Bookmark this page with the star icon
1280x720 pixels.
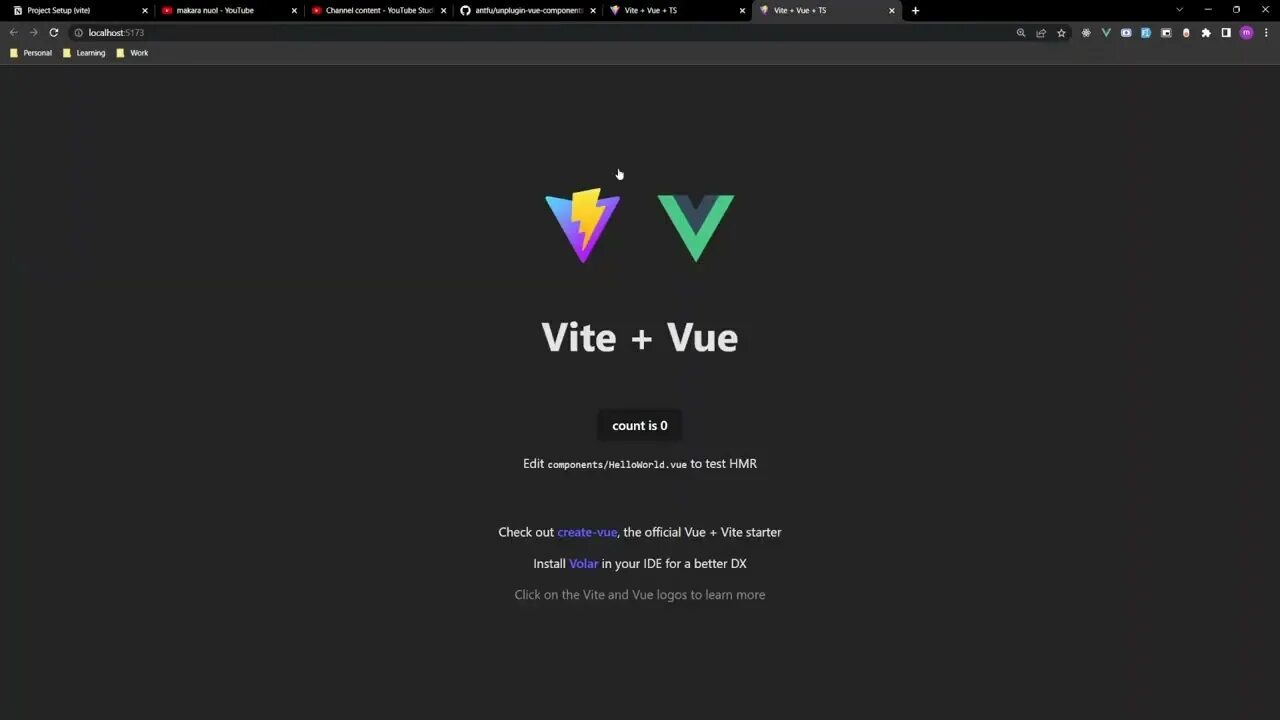click(x=1061, y=33)
